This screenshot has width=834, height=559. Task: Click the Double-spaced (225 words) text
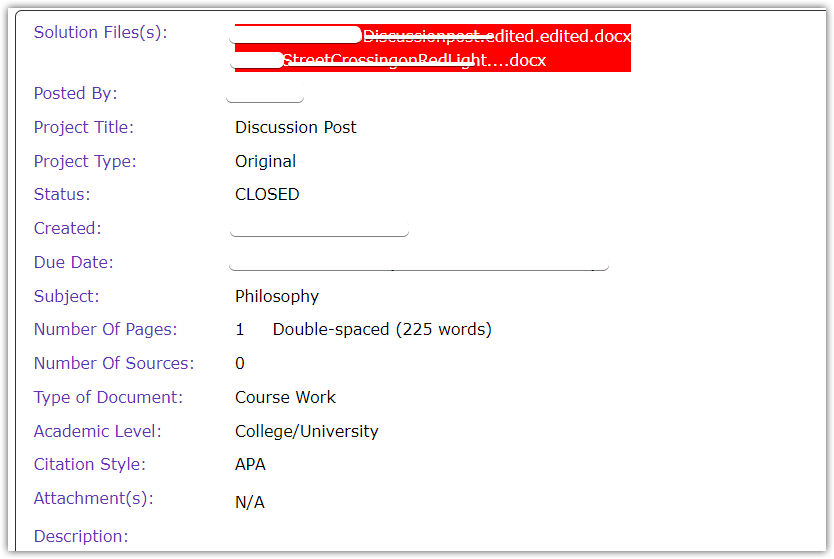[x=382, y=330]
